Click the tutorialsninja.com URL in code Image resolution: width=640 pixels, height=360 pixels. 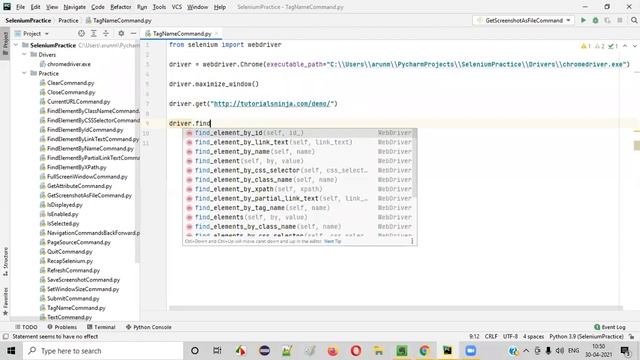[x=272, y=104]
